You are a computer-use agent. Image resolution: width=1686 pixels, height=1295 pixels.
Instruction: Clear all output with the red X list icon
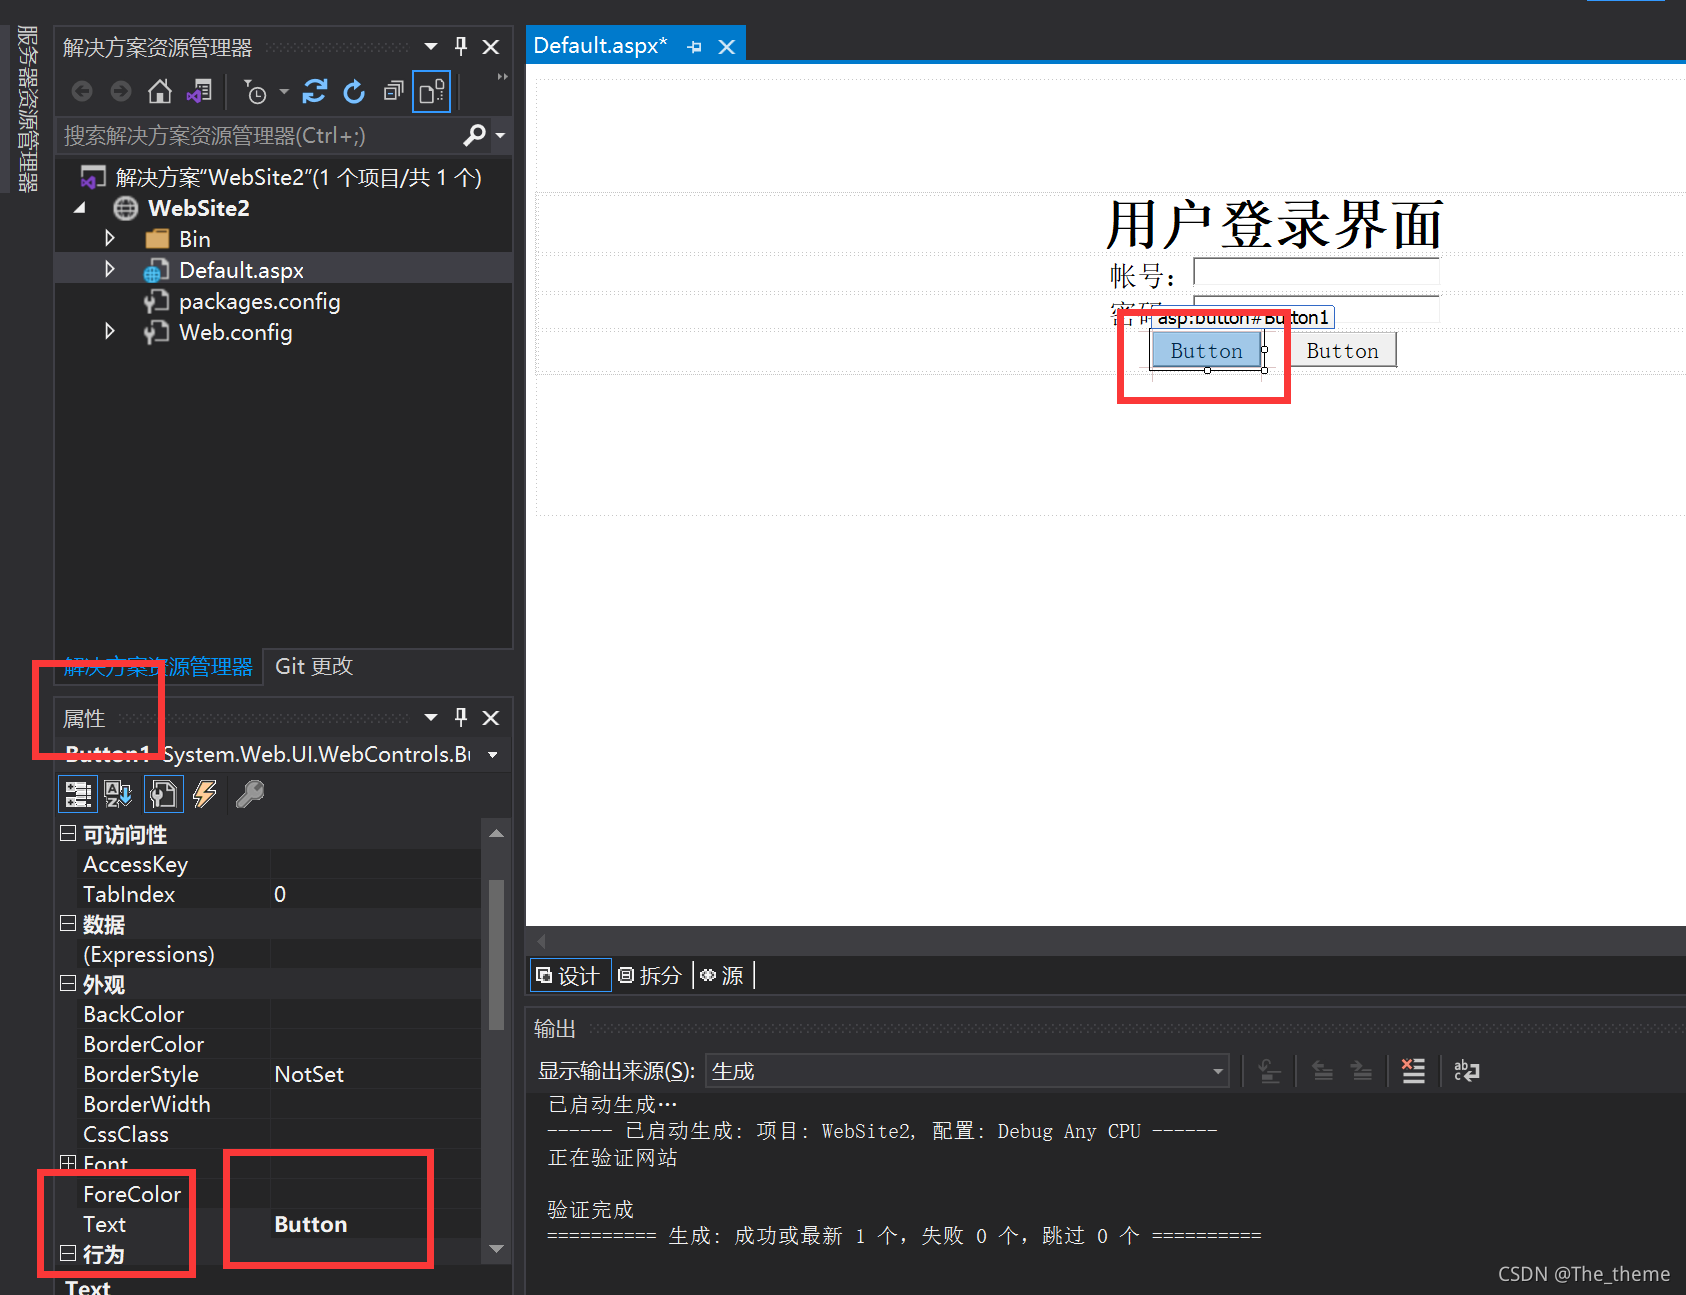(1413, 1071)
